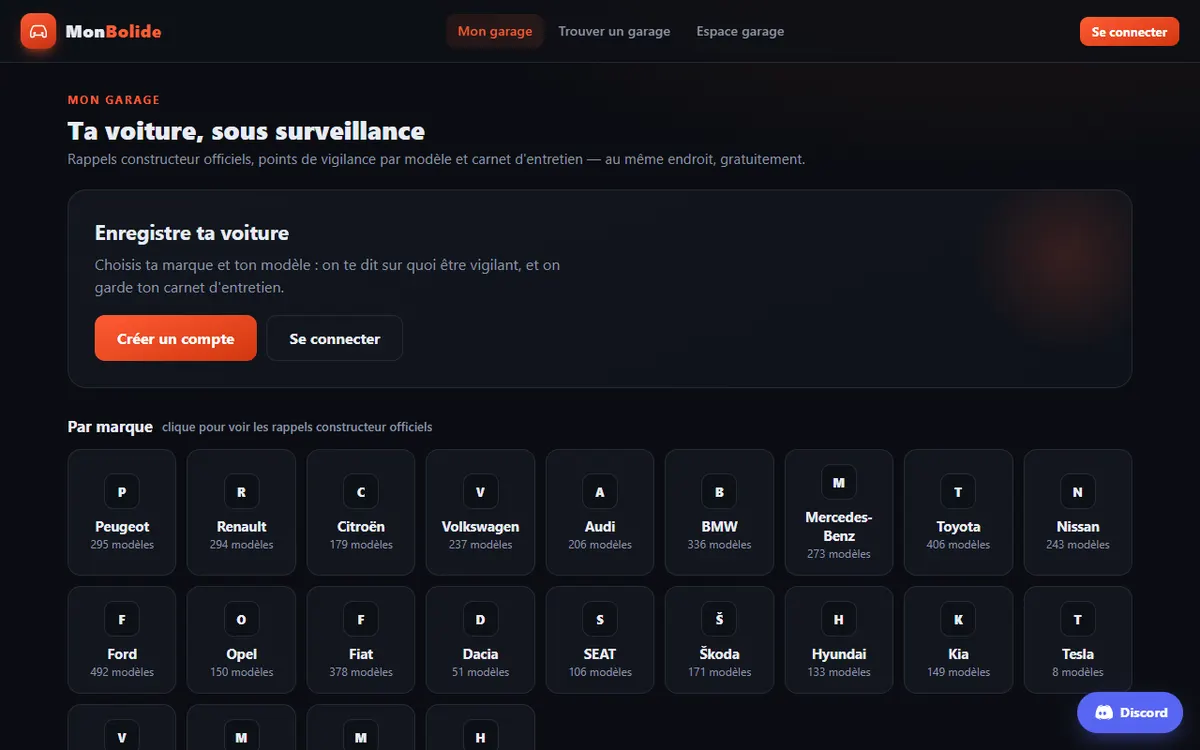Click the "492 modèles" count under Ford
This screenshot has width=1200, height=750.
[x=122, y=672]
